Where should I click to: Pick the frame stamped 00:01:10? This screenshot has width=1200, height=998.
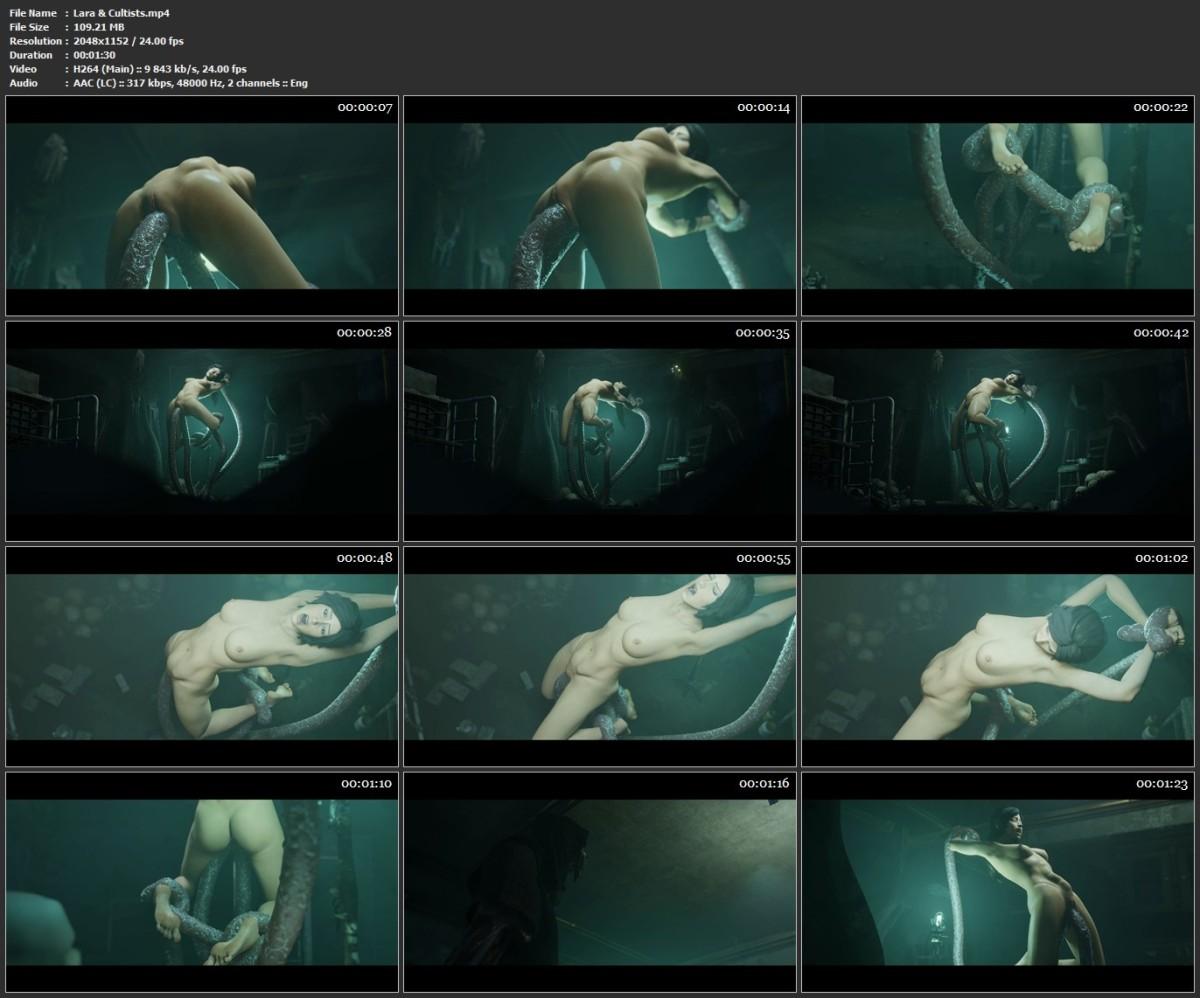202,881
